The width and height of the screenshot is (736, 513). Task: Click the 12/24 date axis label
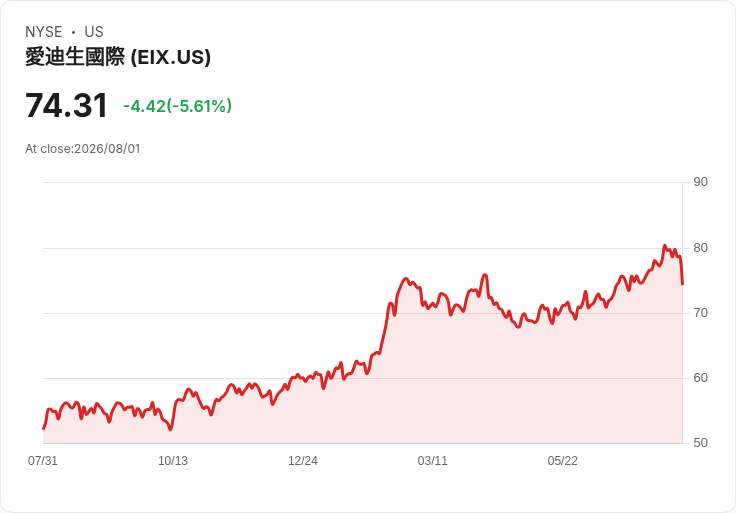click(x=303, y=461)
